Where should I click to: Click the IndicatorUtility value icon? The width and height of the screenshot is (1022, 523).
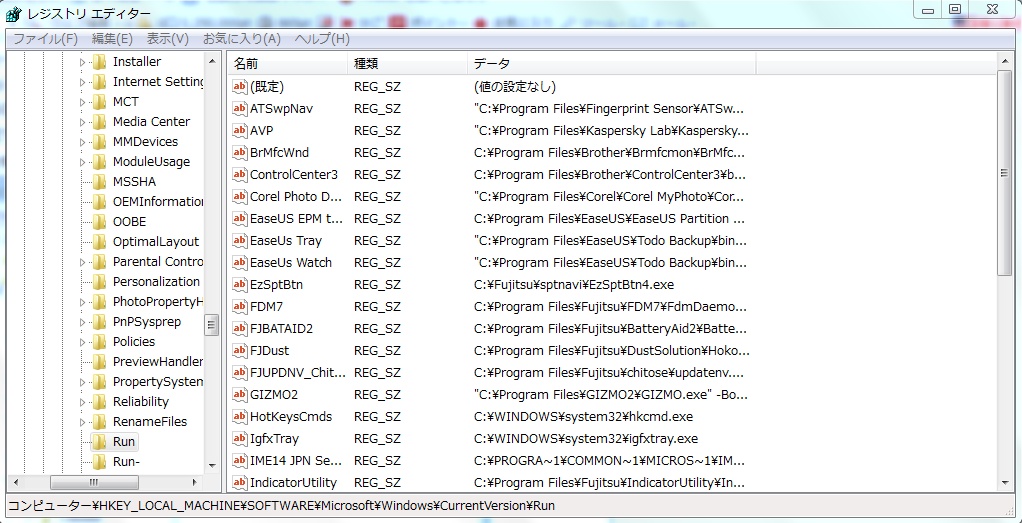point(240,483)
